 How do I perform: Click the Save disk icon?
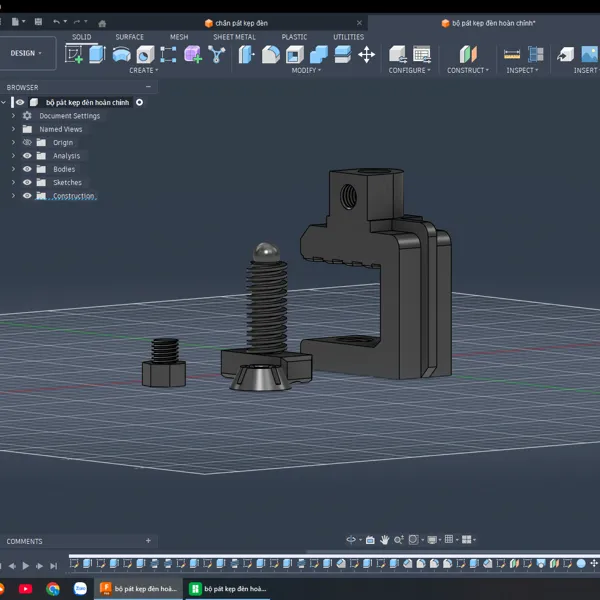coord(38,21)
